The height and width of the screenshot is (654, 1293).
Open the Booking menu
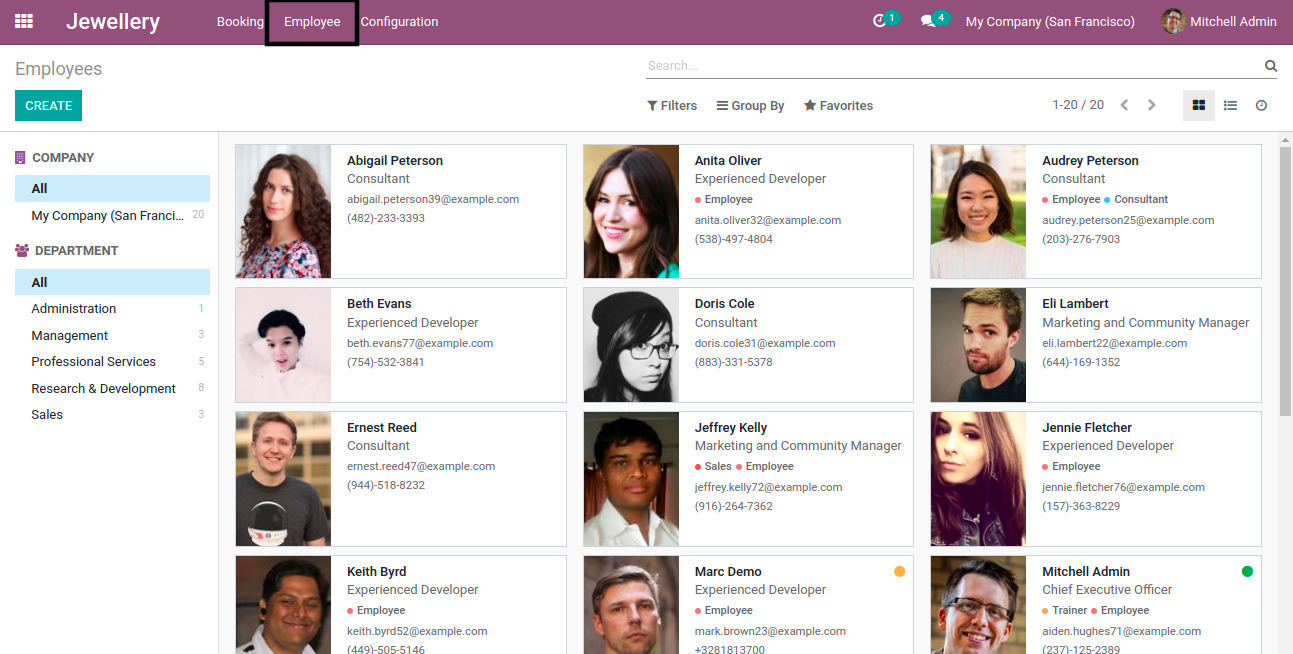click(240, 21)
